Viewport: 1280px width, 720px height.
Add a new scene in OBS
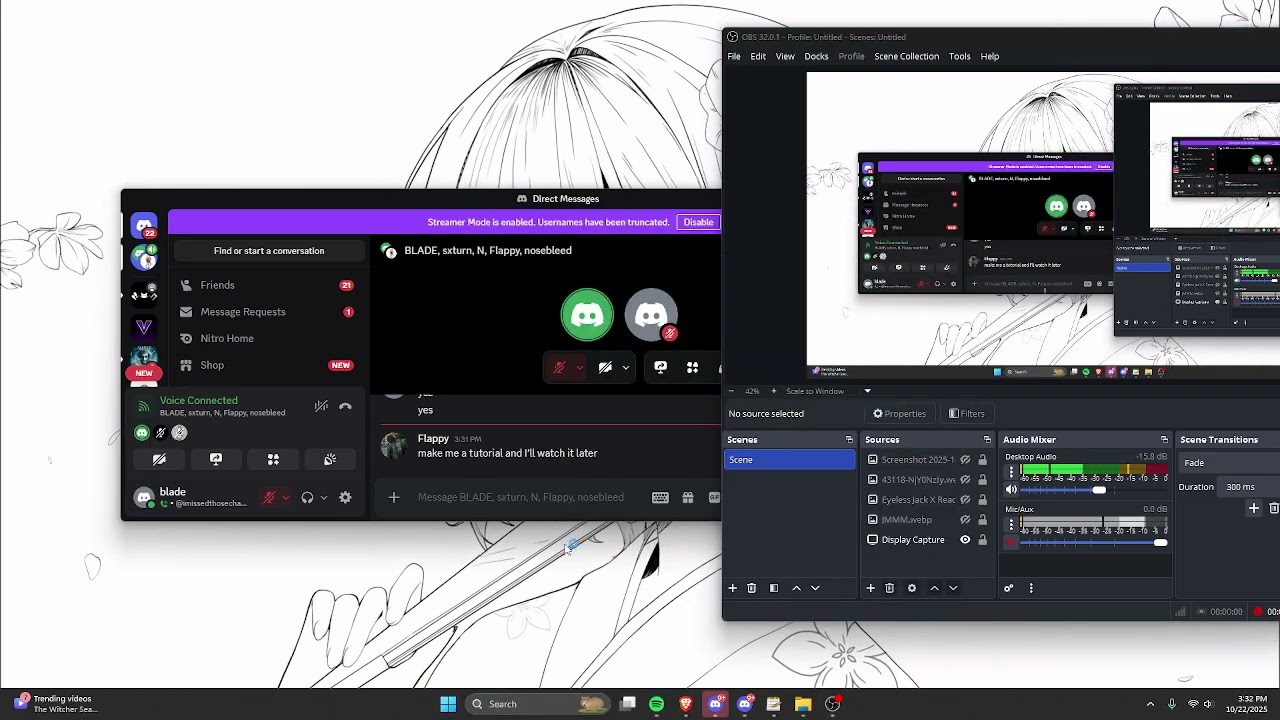pyautogui.click(x=732, y=588)
